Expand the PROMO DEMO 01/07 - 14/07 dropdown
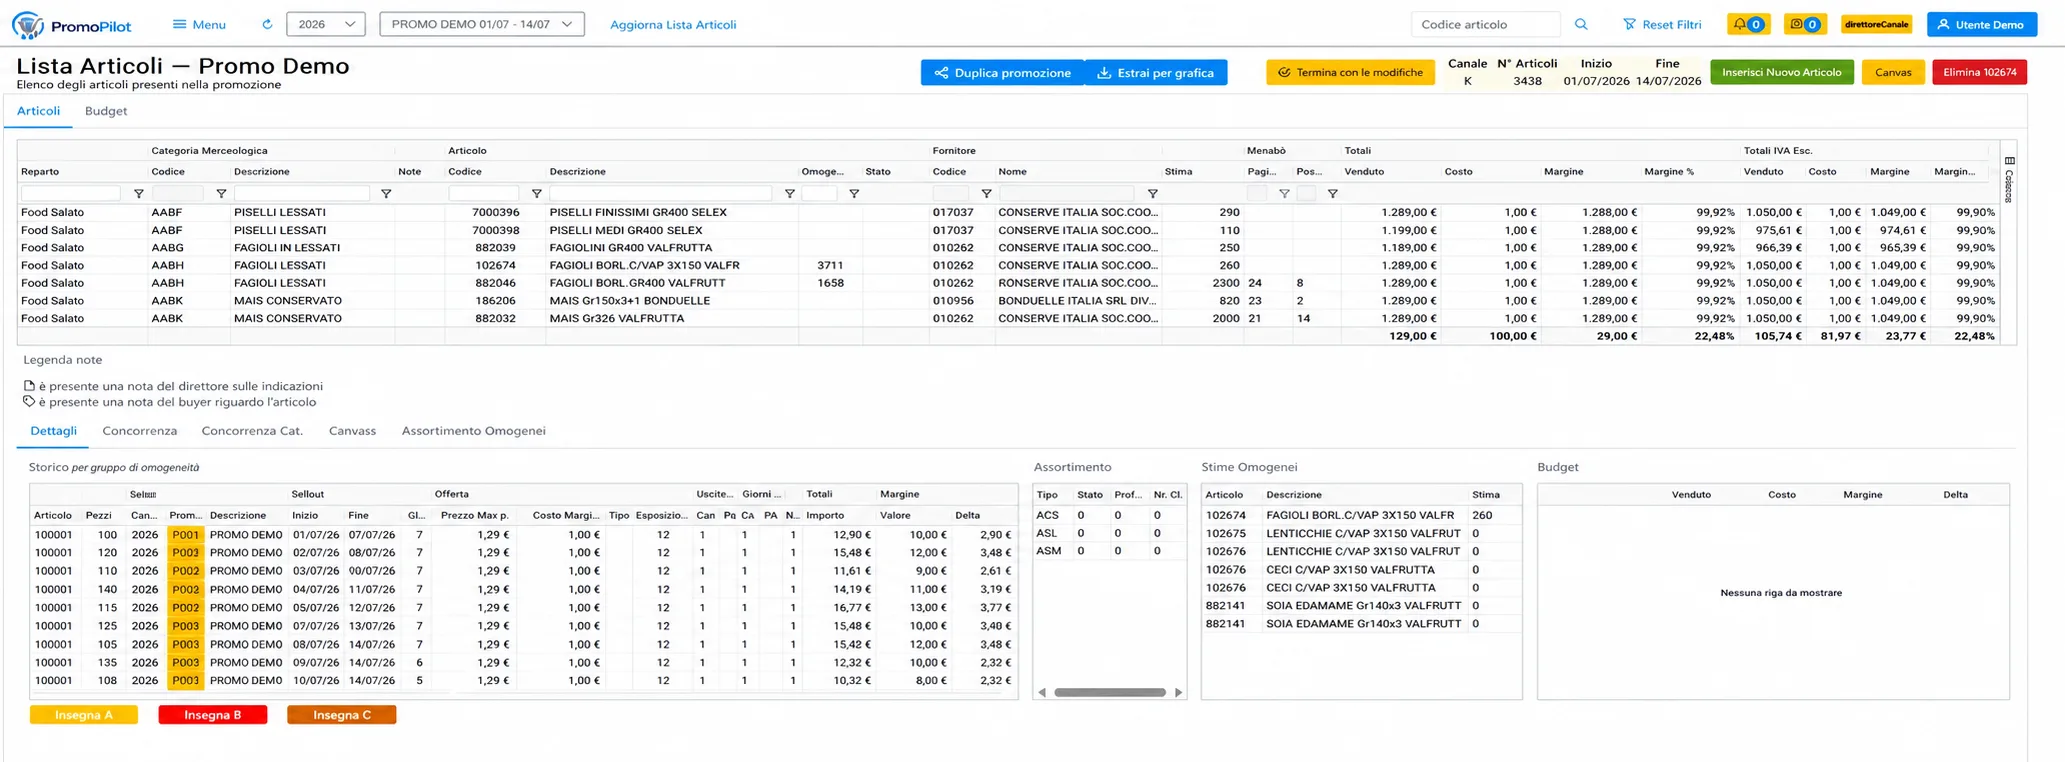This screenshot has height=762, width=2065. [482, 24]
